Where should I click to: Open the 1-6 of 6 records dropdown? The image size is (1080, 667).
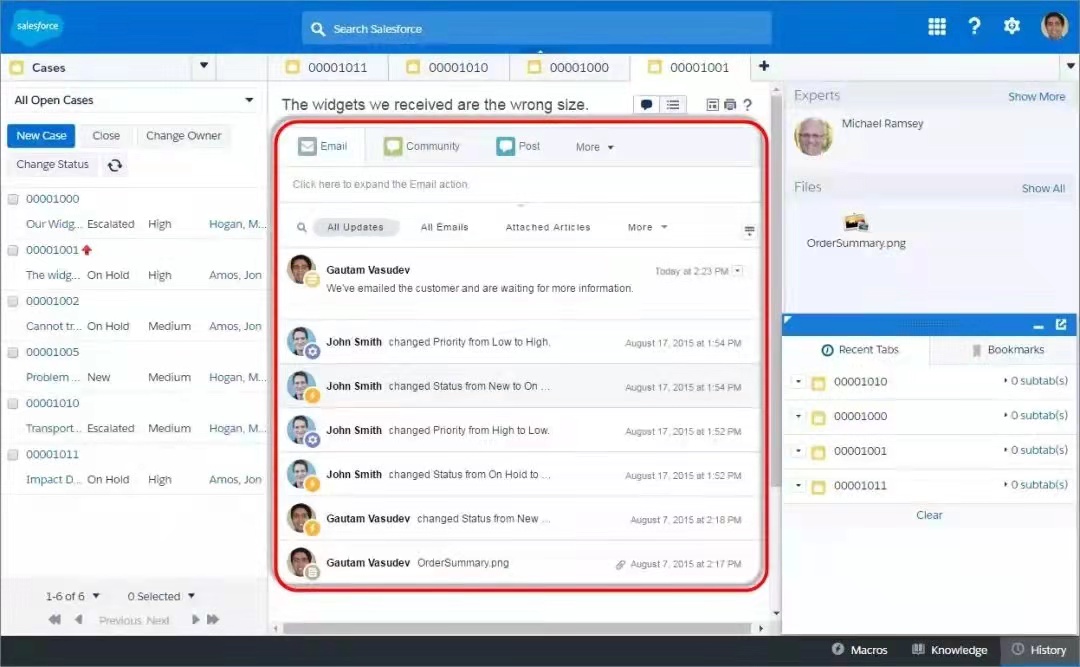click(73, 596)
